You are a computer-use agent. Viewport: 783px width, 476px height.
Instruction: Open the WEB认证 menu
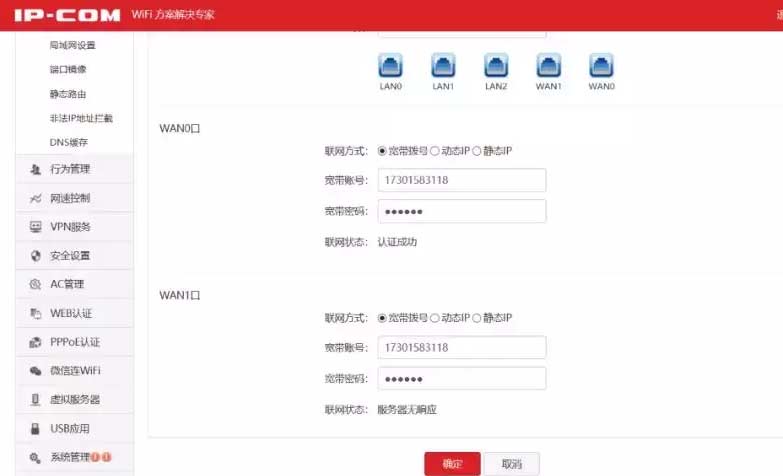74,313
